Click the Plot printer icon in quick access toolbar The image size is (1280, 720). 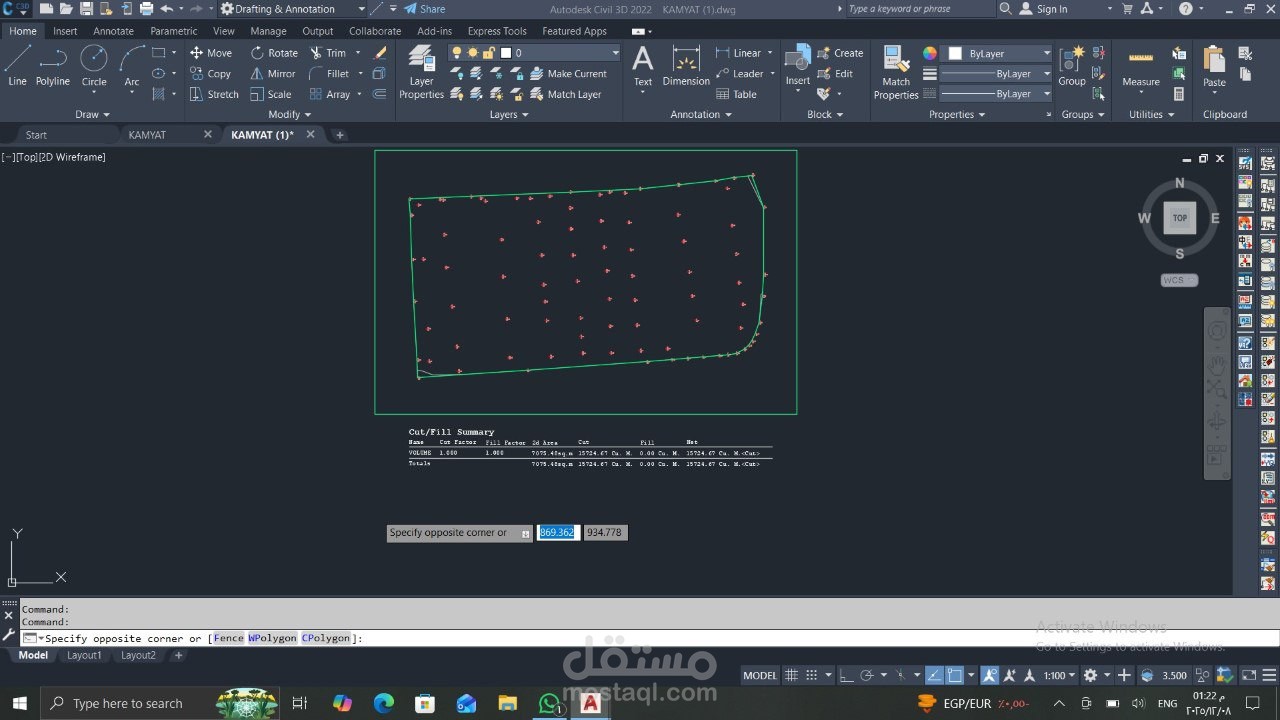coord(147,9)
